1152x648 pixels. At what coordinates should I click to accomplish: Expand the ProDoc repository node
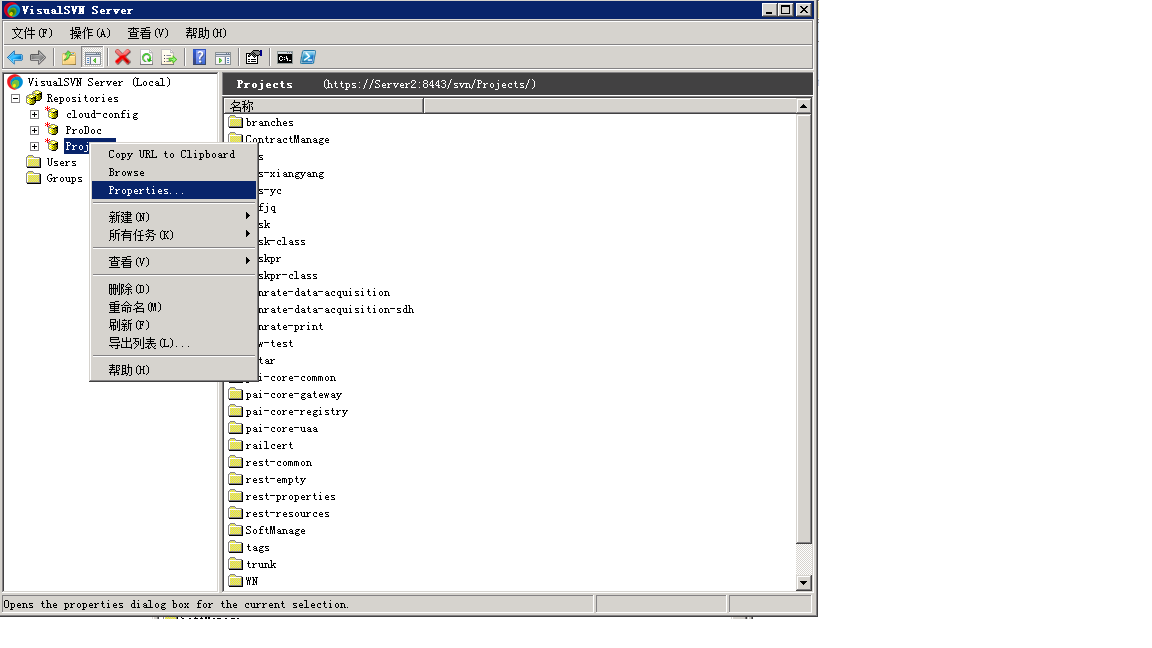click(35, 130)
